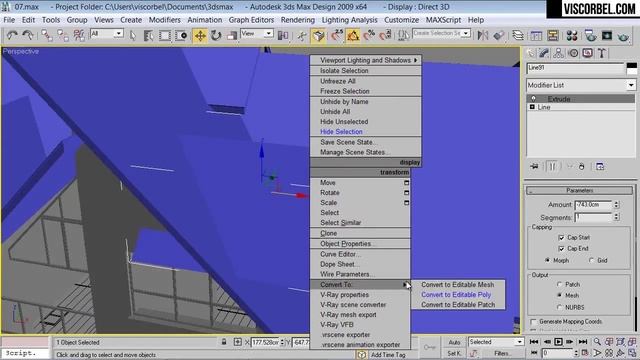Click the Redo arrow icon
The height and width of the screenshot is (360, 640).
coord(28,36)
